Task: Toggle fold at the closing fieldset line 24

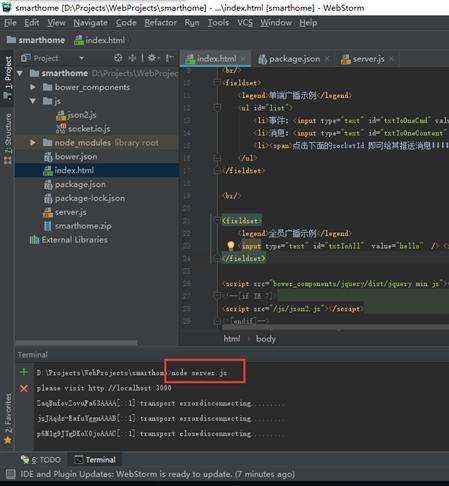Action: click(217, 258)
